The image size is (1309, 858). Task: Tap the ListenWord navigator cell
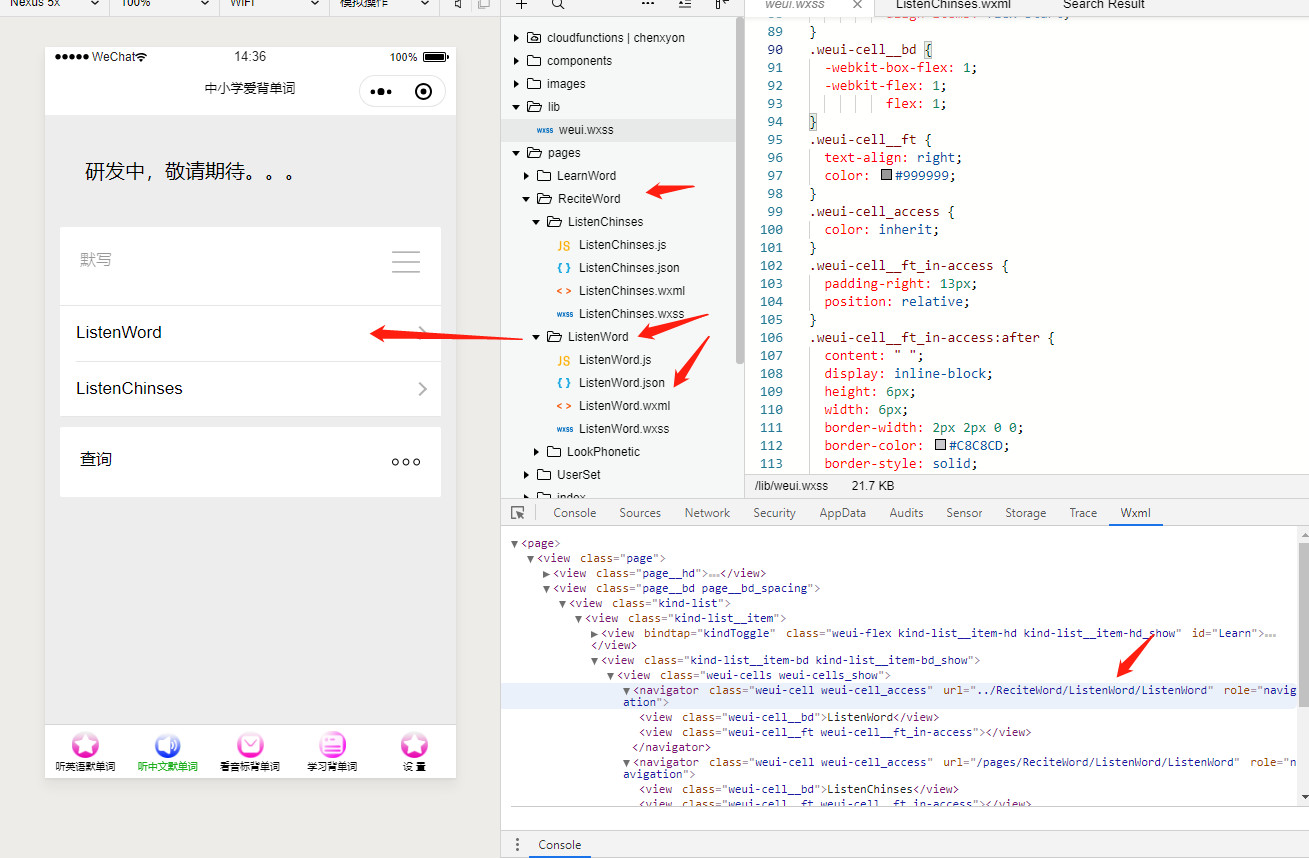click(x=250, y=333)
